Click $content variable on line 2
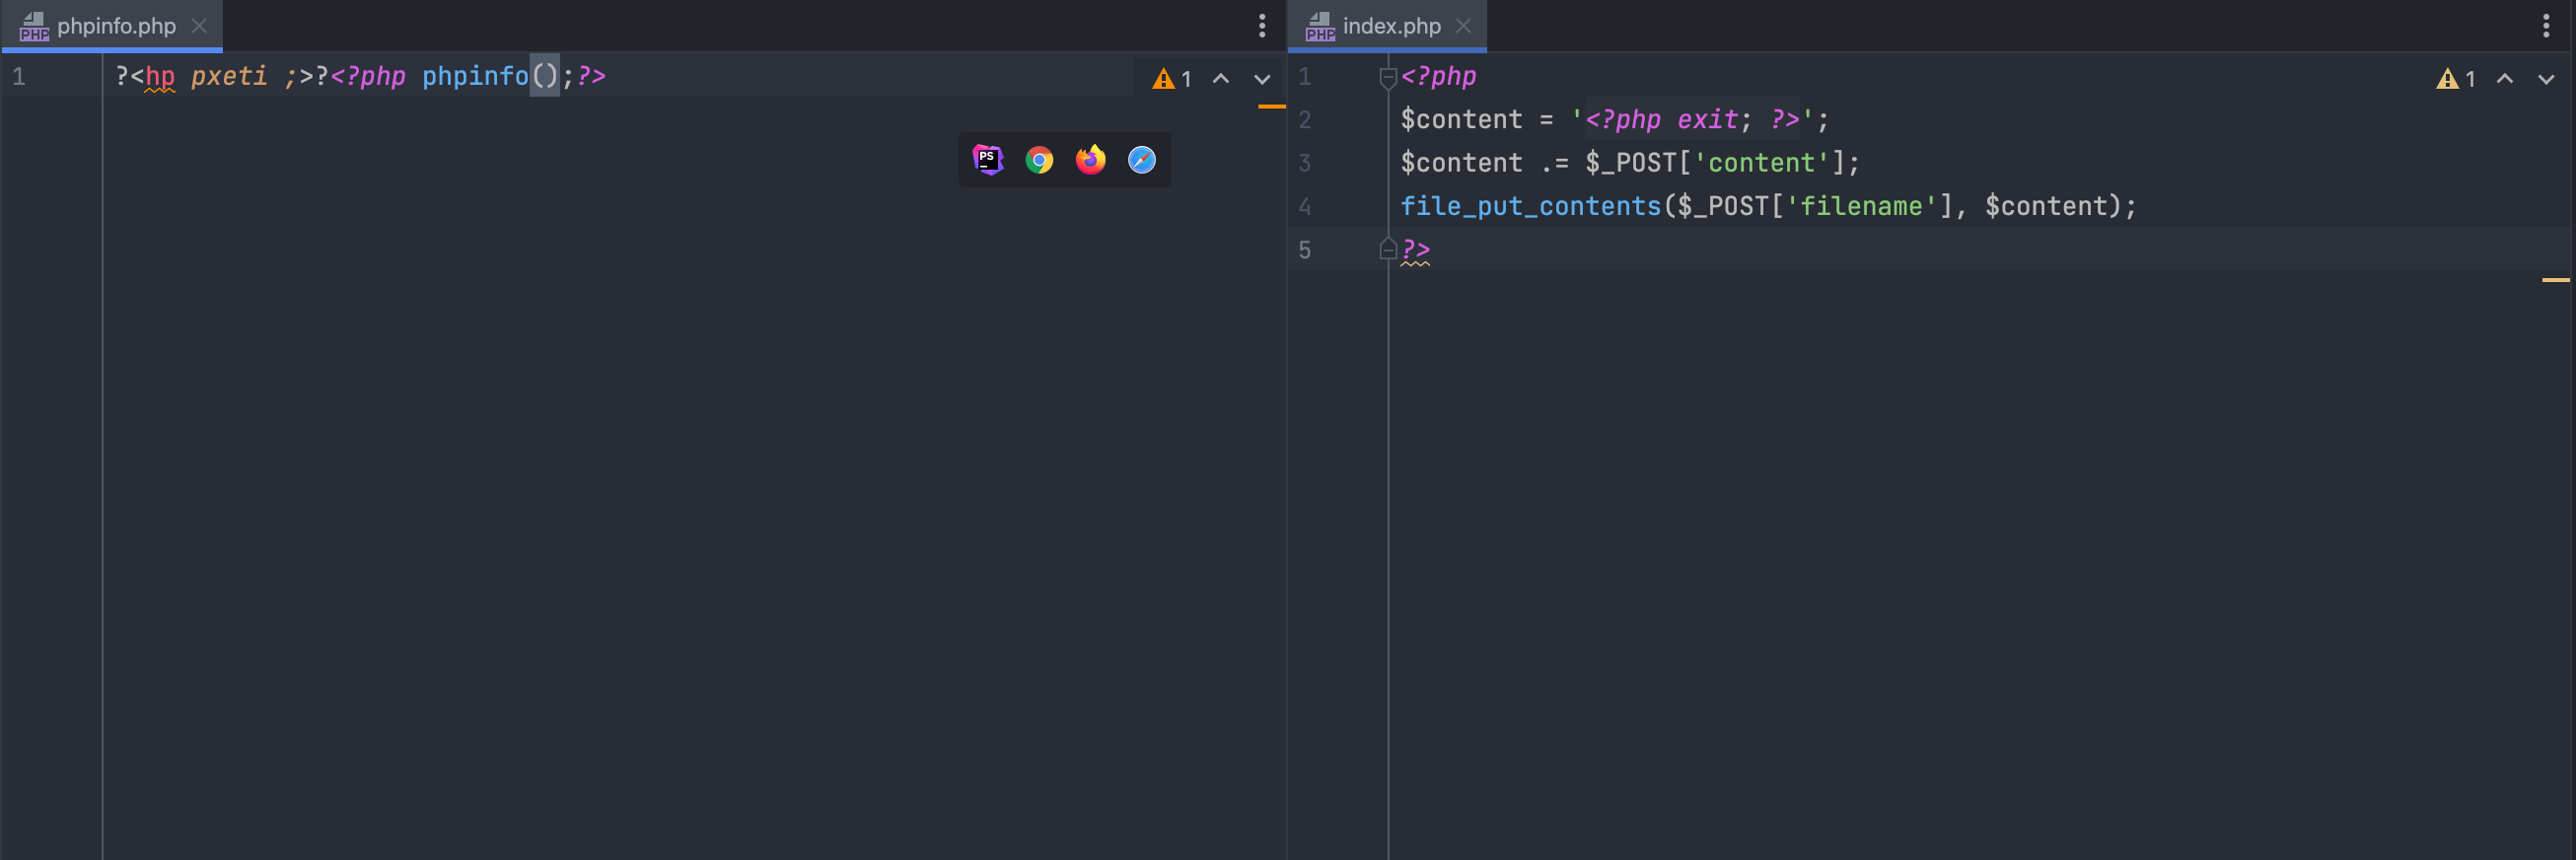2576x860 pixels. 1461,120
